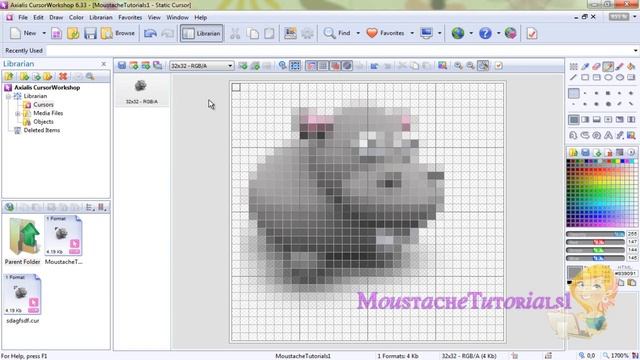640x360 pixels.
Task: Open the Librarian menu
Action: click(x=101, y=18)
